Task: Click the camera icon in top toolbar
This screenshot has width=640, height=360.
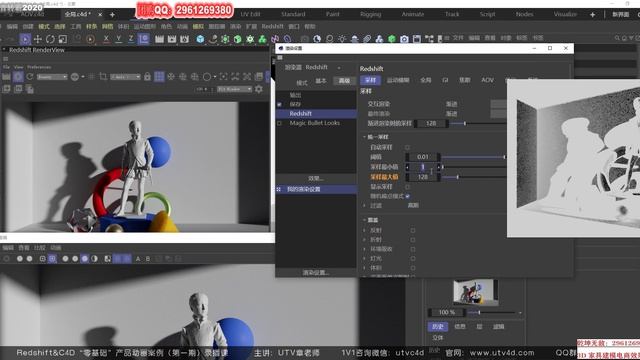Action: 404,39
